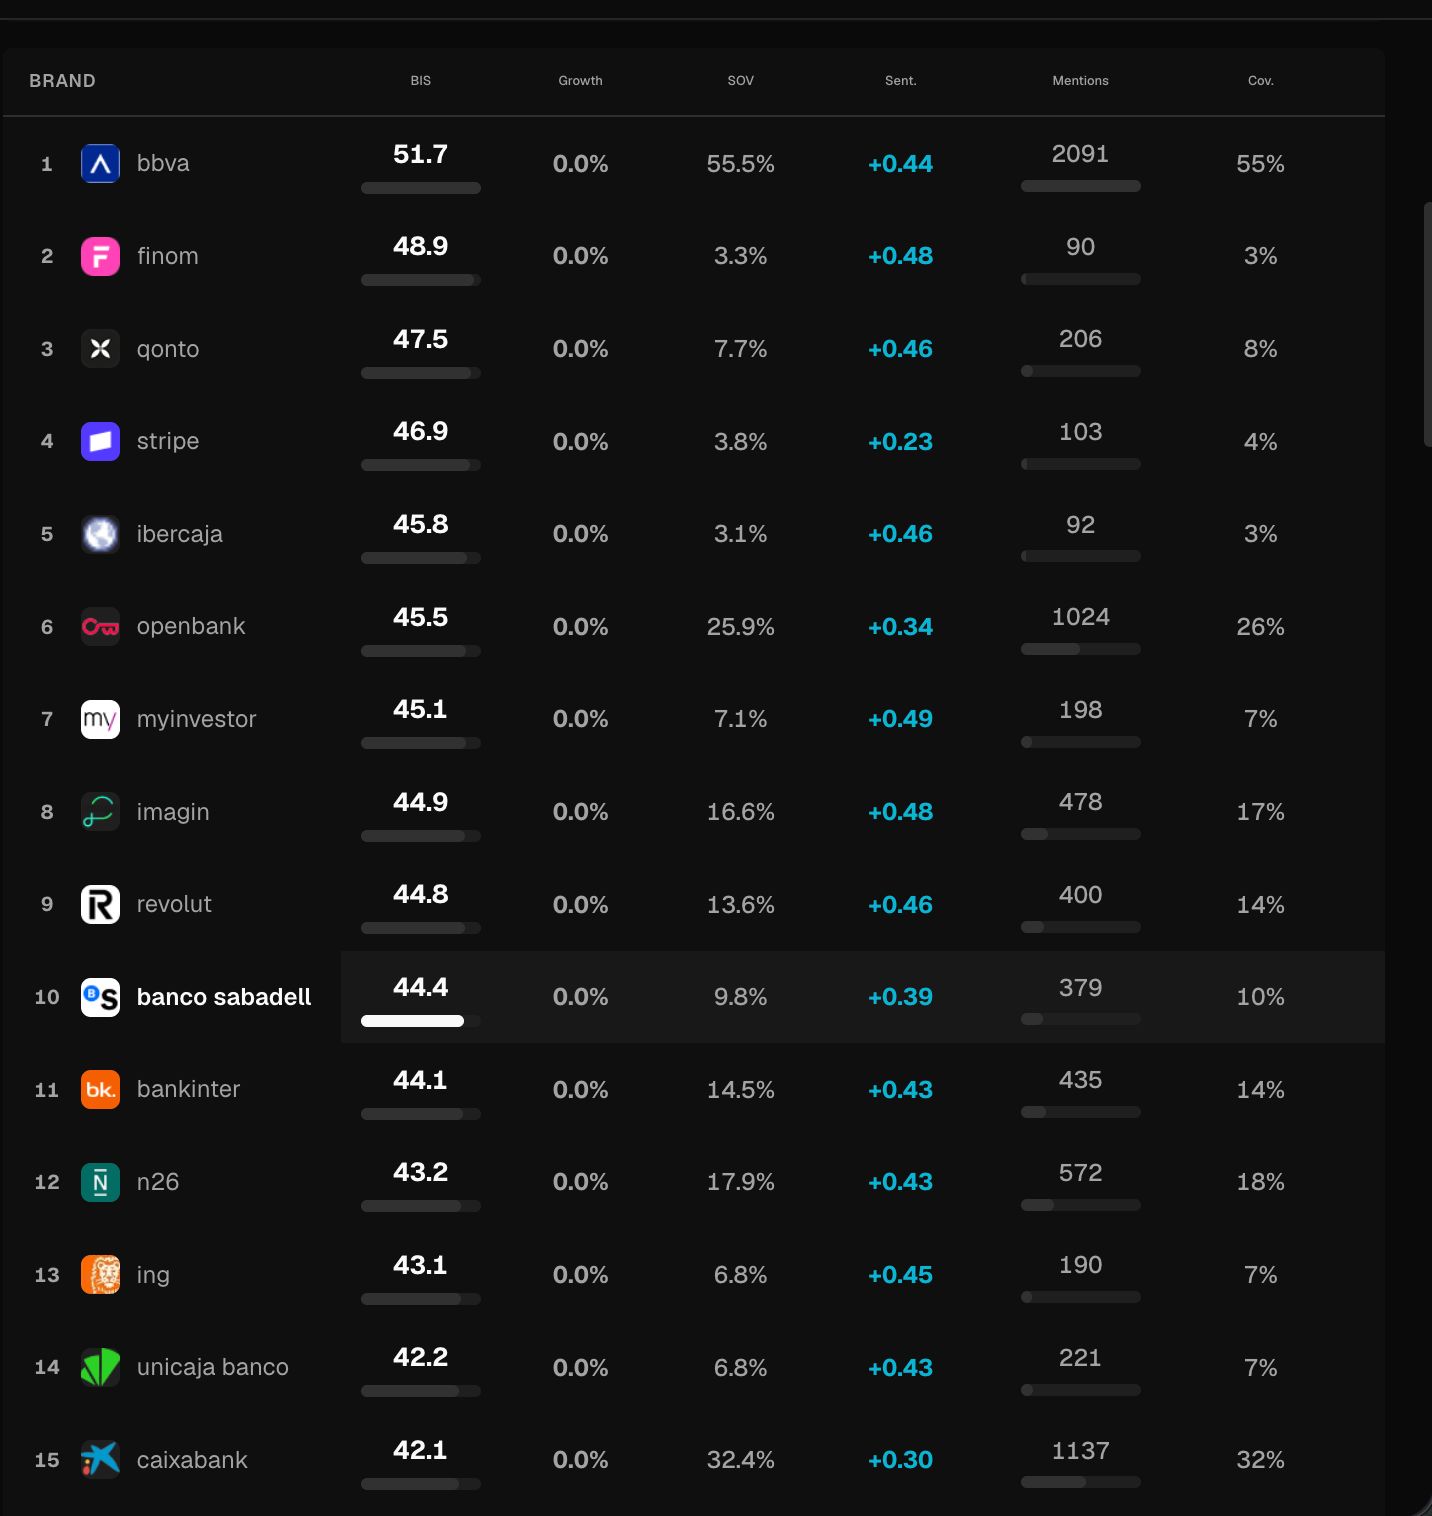Click the Qonto logo icon
The image size is (1432, 1516).
(x=100, y=349)
